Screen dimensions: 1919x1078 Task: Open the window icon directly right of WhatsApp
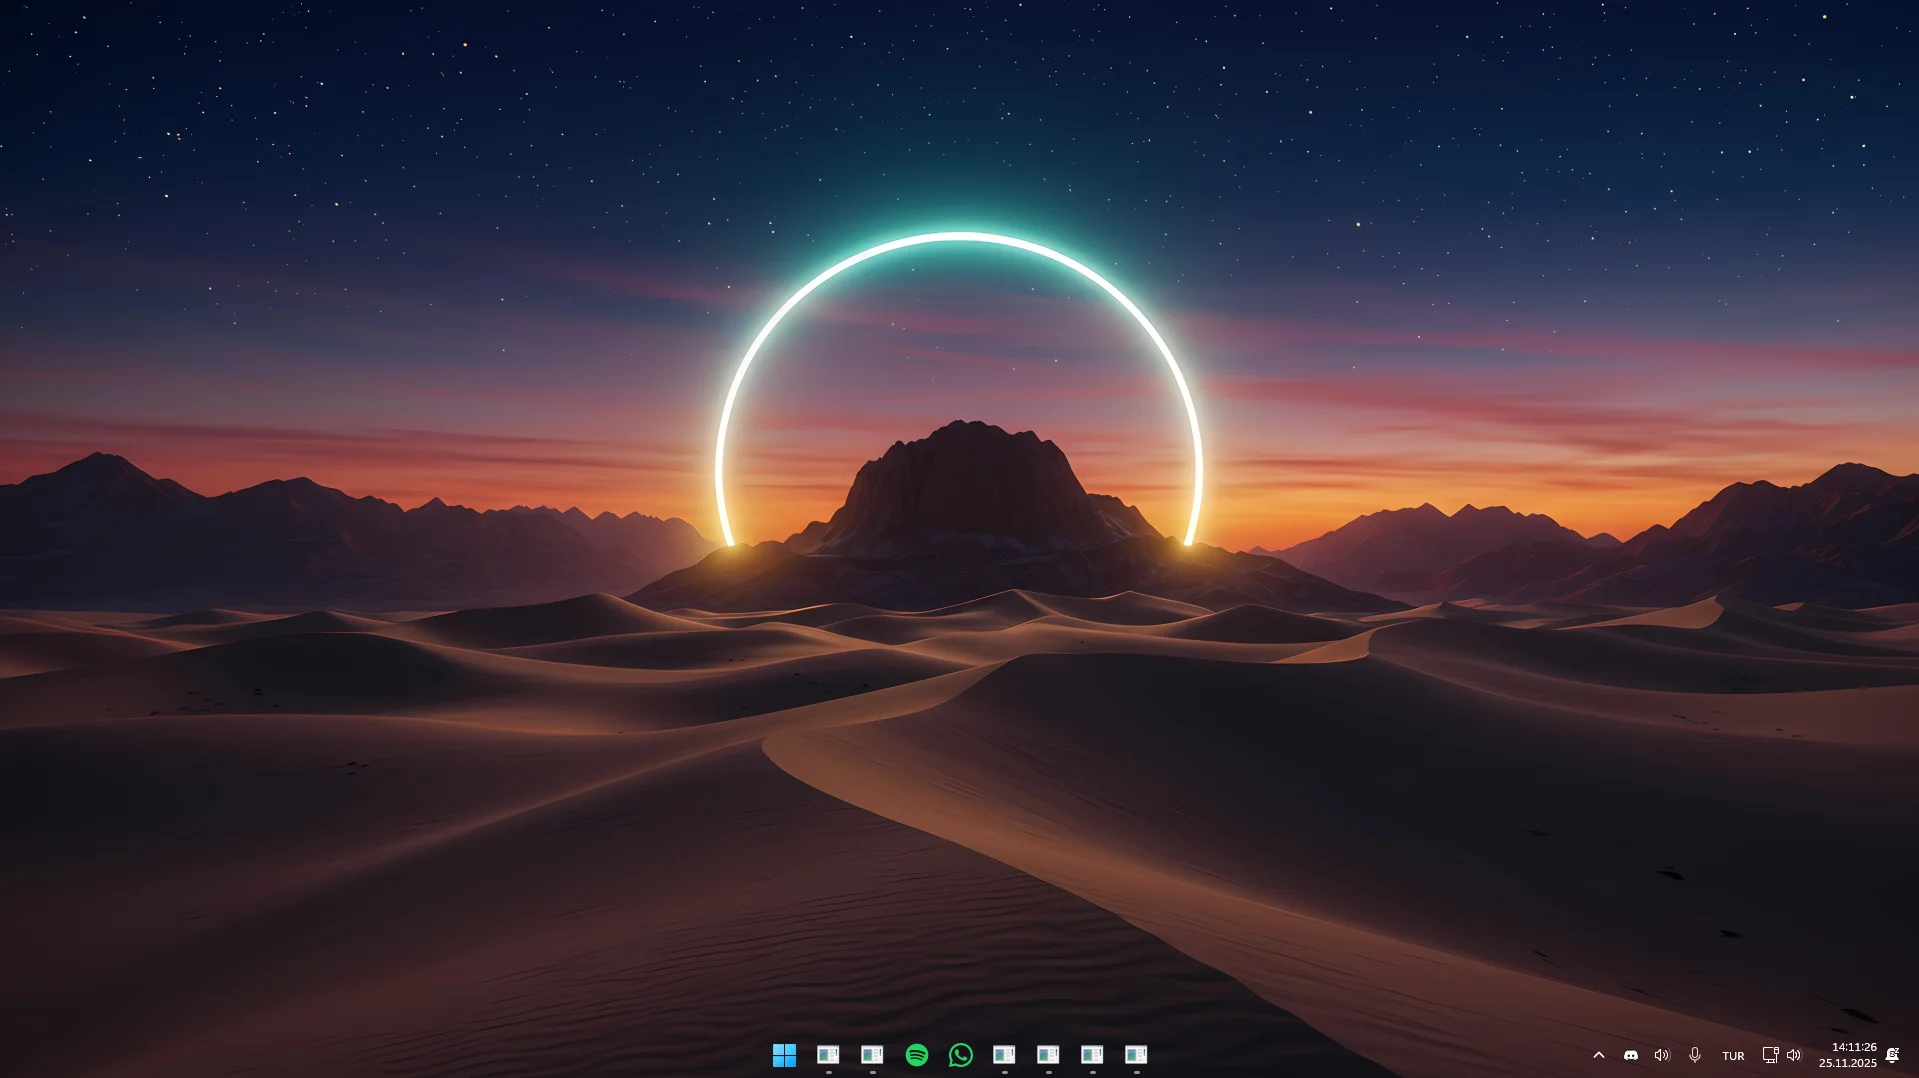pos(1004,1055)
